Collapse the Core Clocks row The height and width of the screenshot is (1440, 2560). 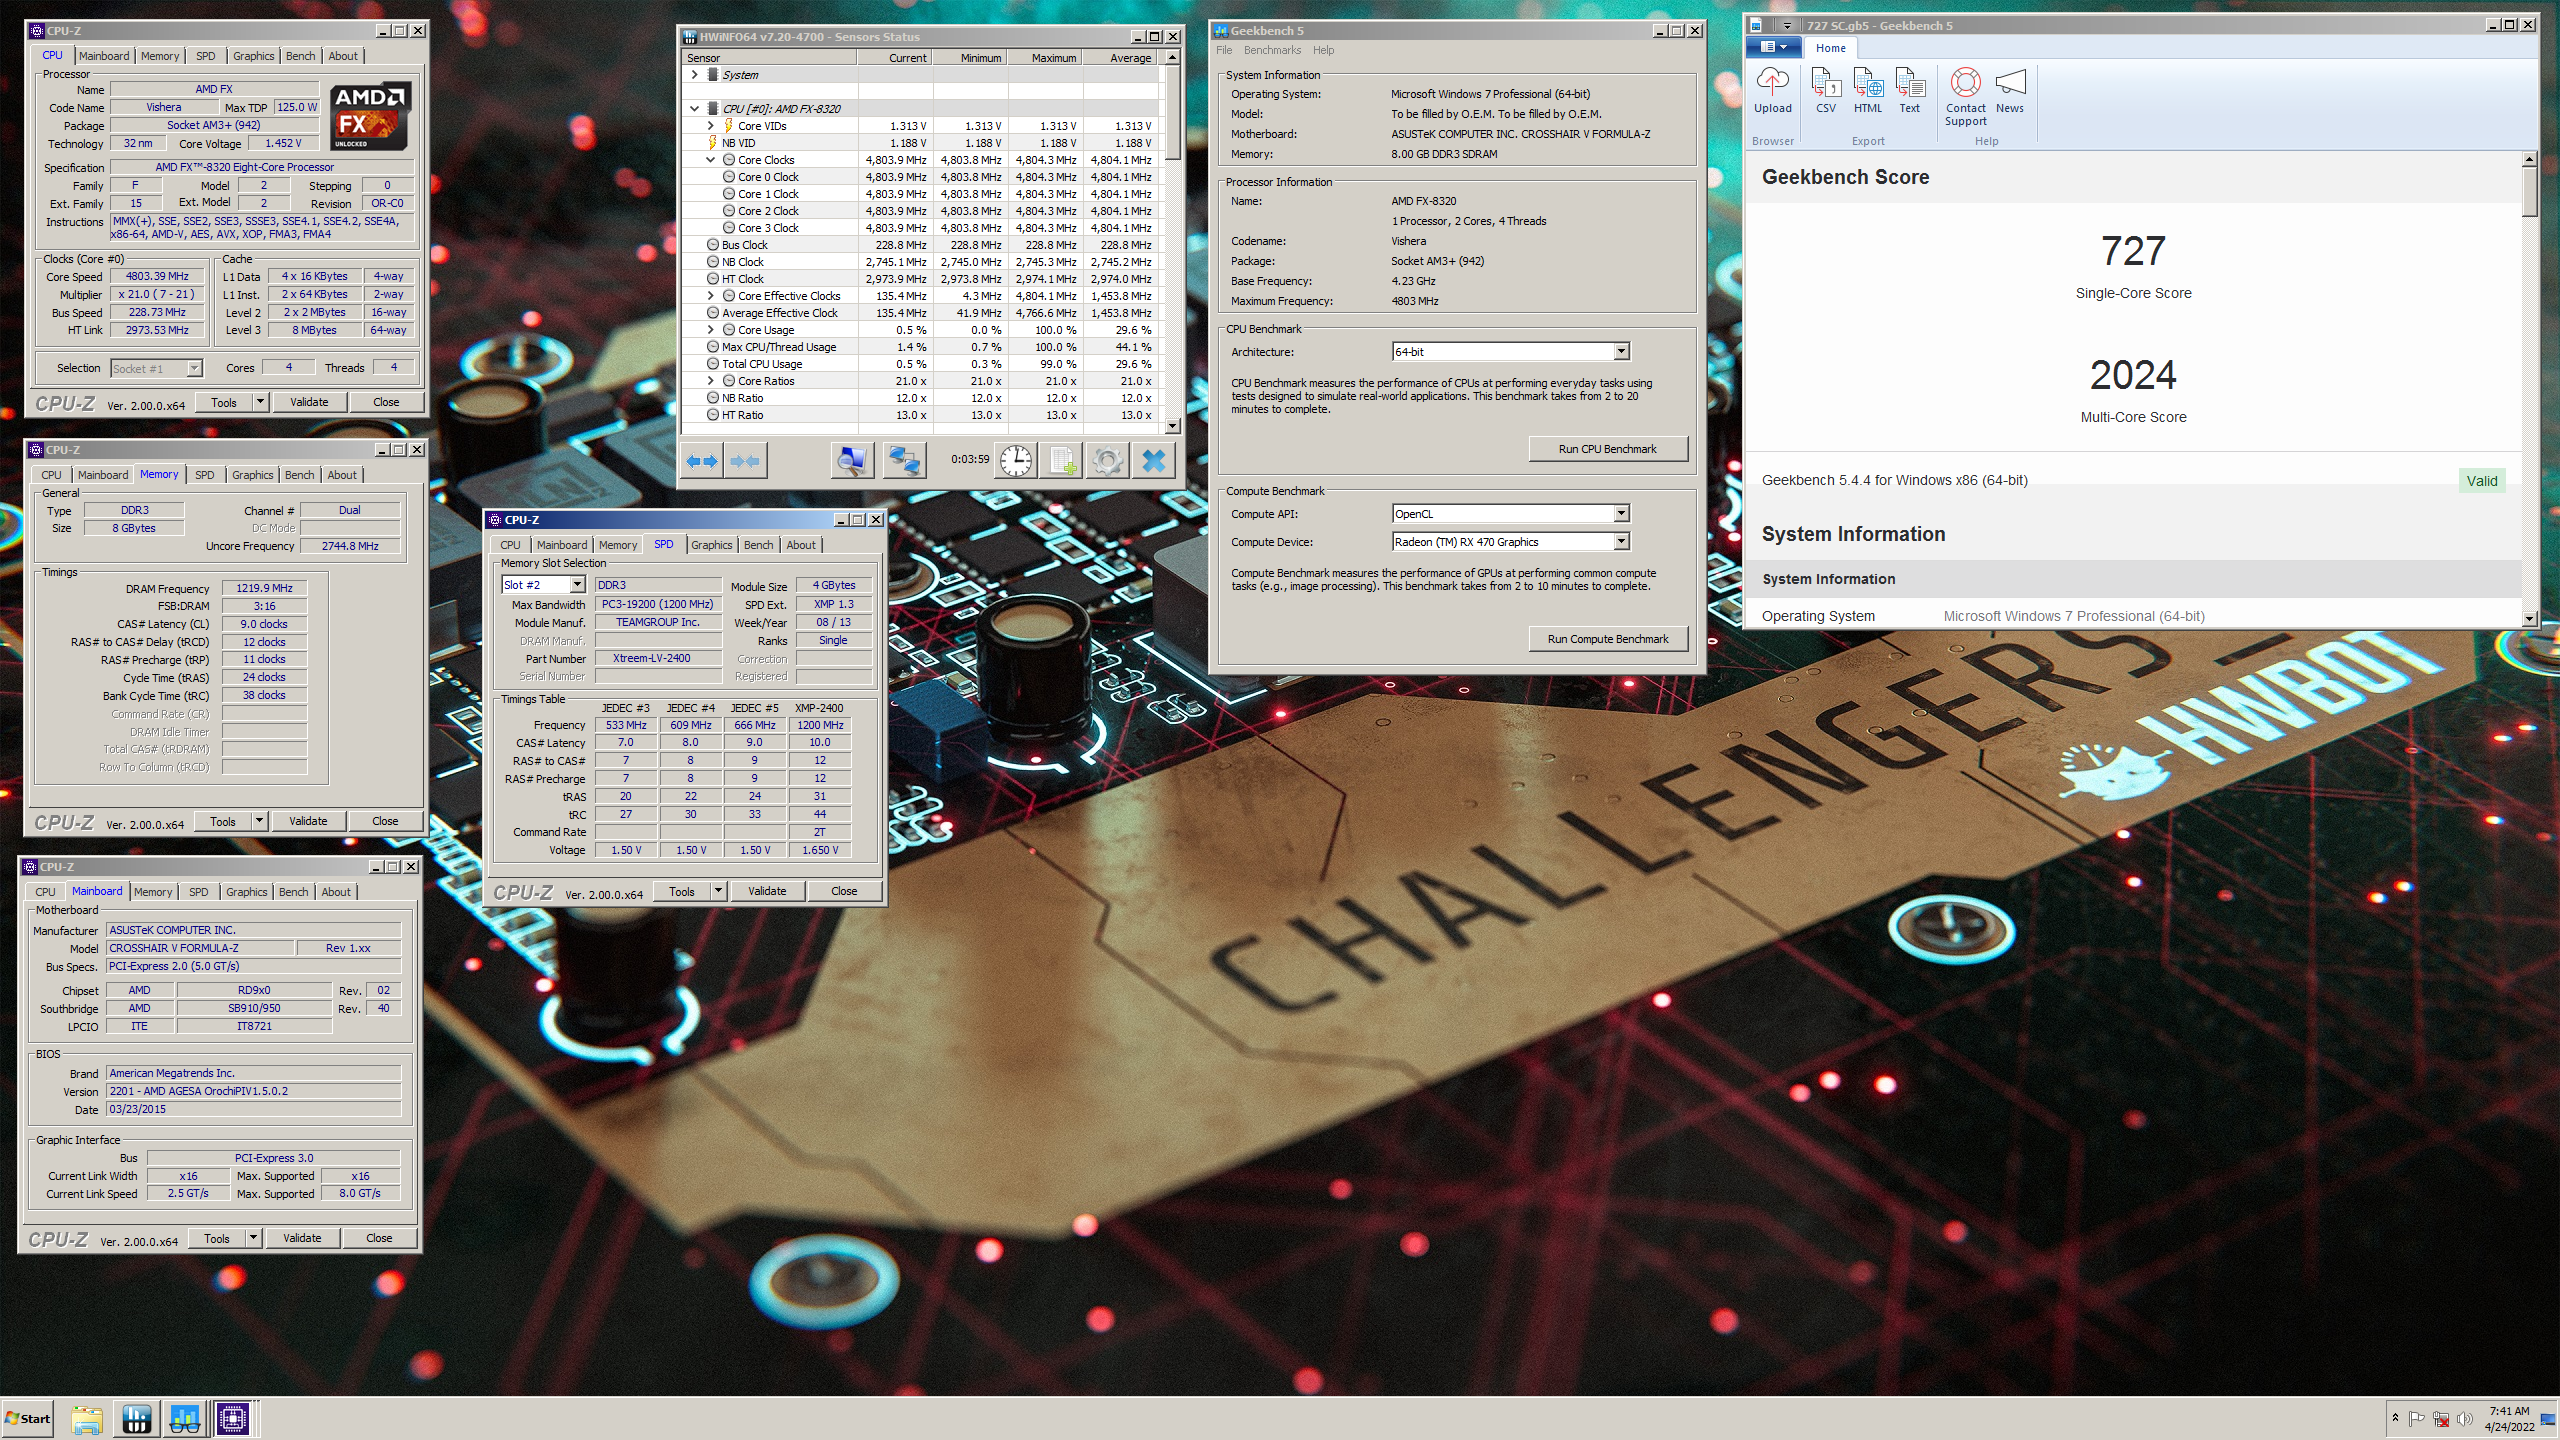click(x=711, y=159)
